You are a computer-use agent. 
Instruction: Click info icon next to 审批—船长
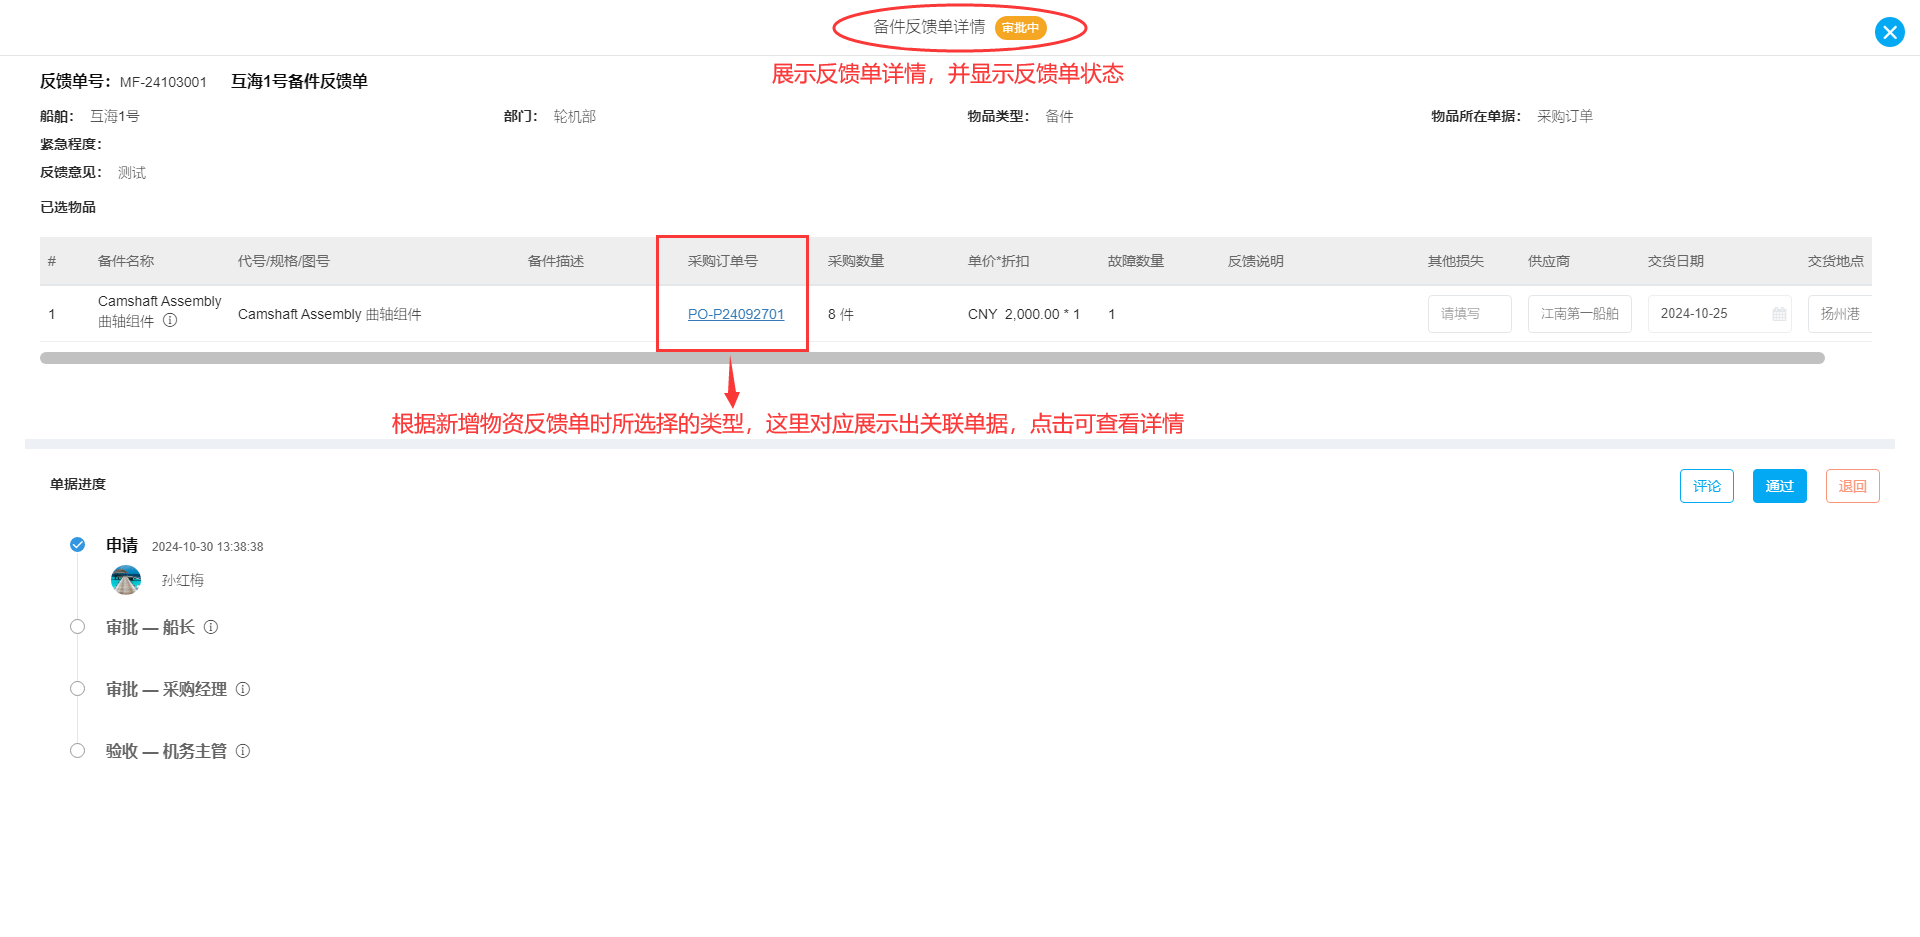[211, 627]
